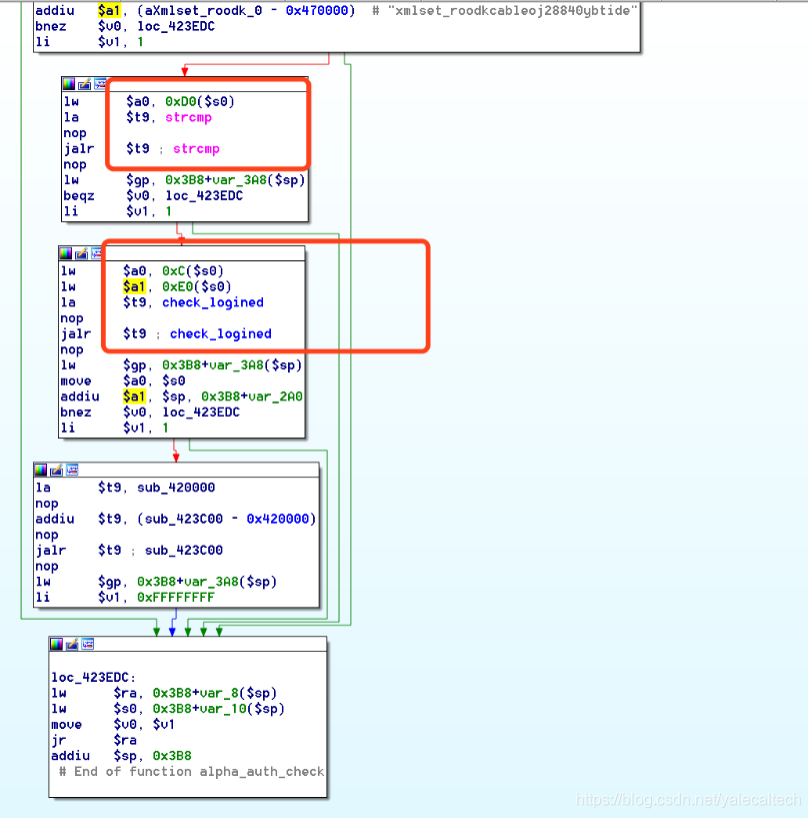Click the pencil edit icon on the check_logined block
This screenshot has width=810, height=818.
pyautogui.click(x=81, y=254)
